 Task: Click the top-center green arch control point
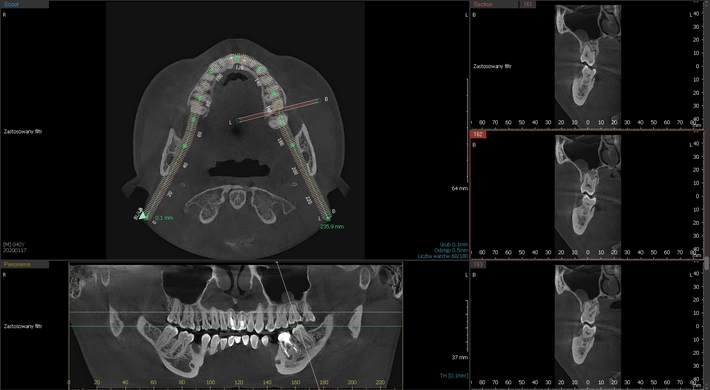tap(237, 58)
